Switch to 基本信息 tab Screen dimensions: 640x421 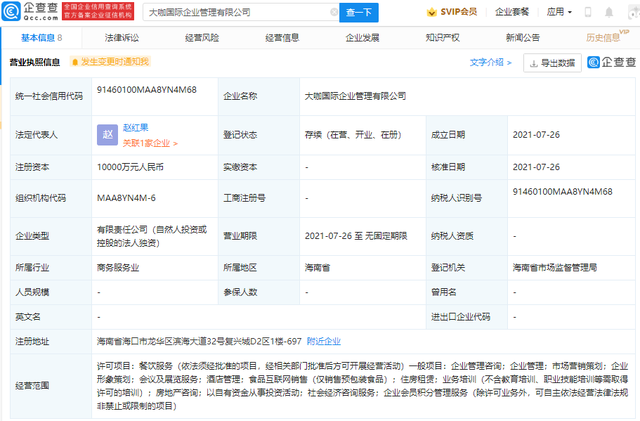click(x=42, y=38)
